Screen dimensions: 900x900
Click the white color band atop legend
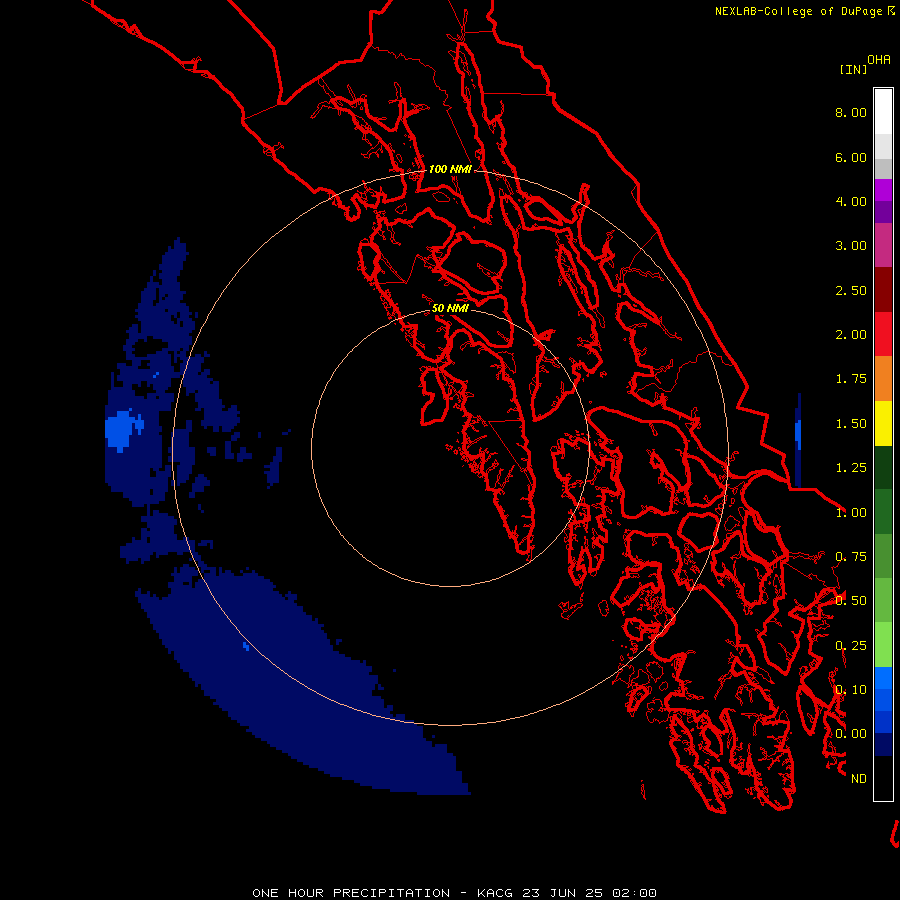click(883, 112)
